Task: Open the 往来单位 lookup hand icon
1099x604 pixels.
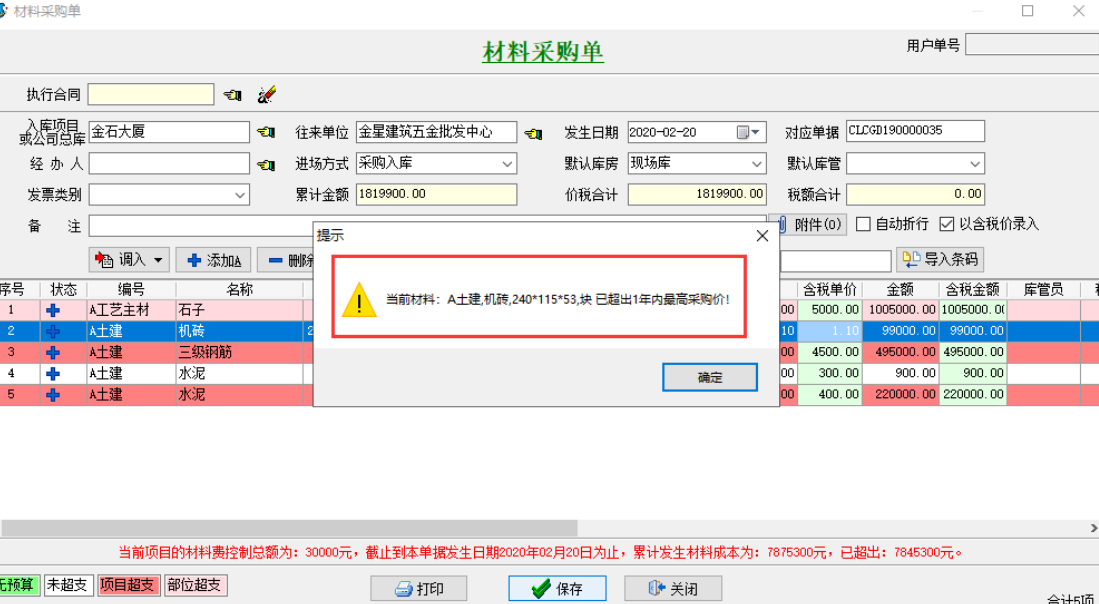Action: click(x=533, y=131)
